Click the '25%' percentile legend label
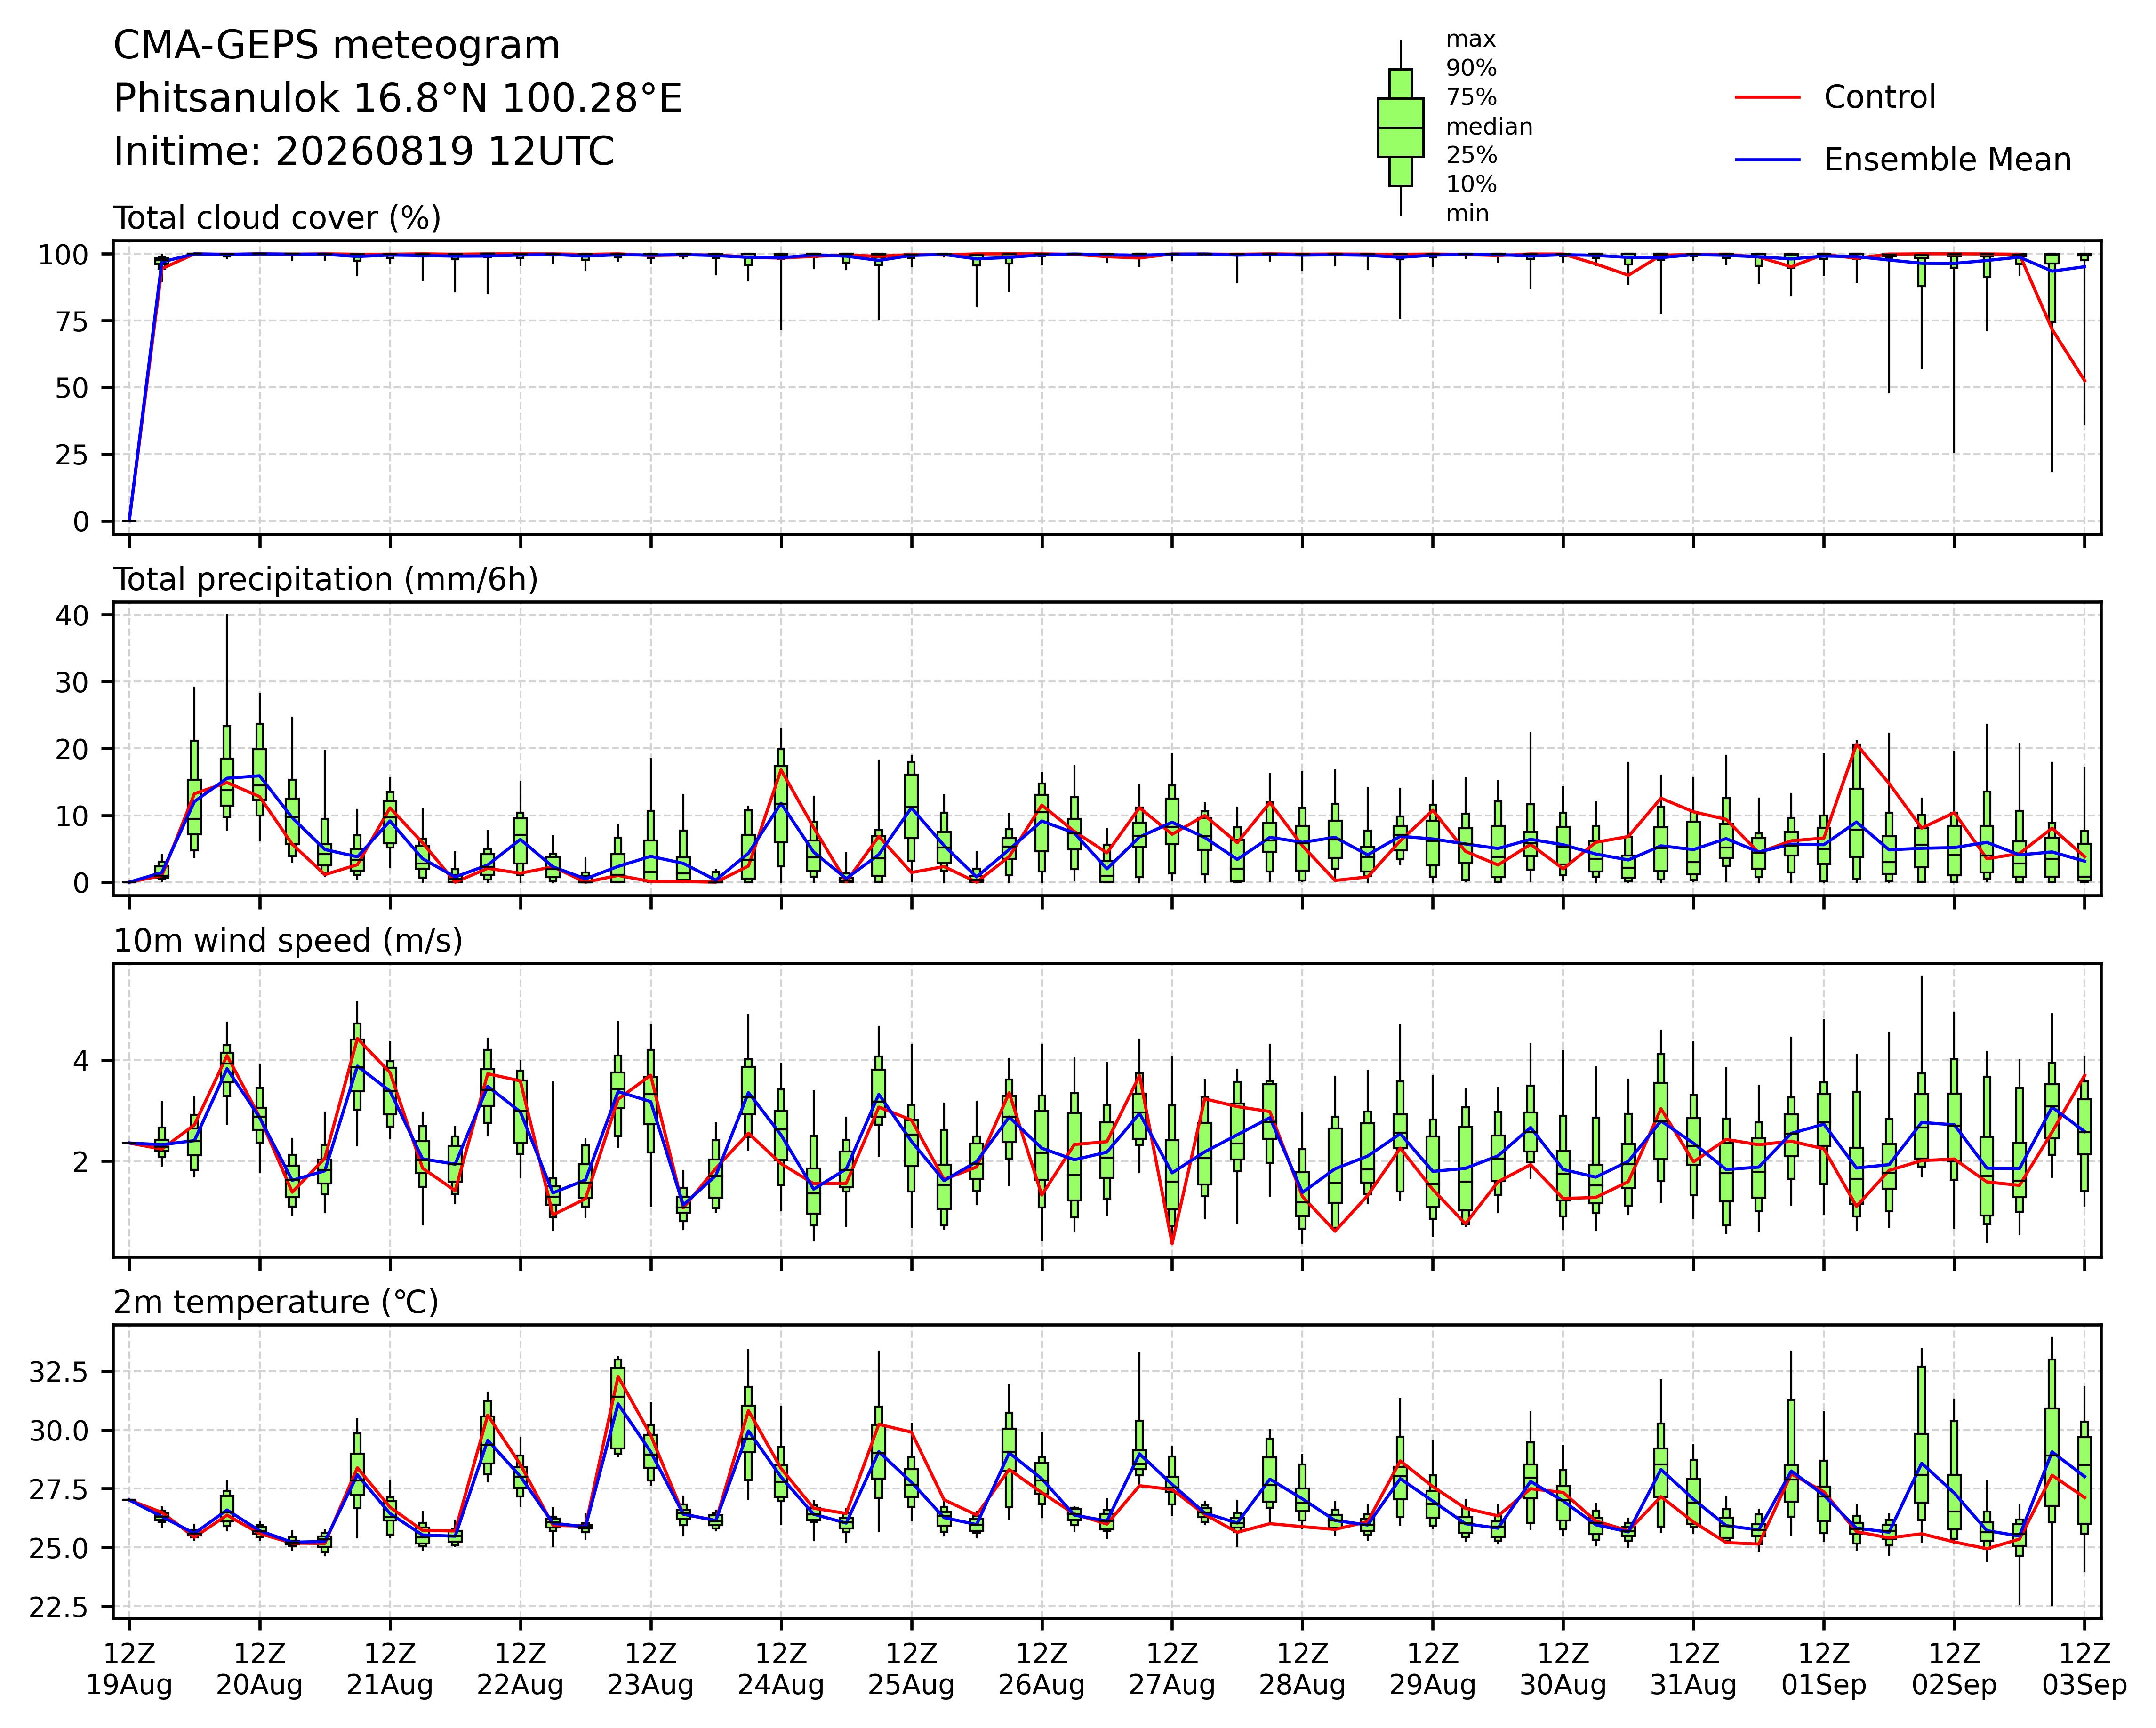Screen dimensions: 2156x1728 tap(1471, 156)
